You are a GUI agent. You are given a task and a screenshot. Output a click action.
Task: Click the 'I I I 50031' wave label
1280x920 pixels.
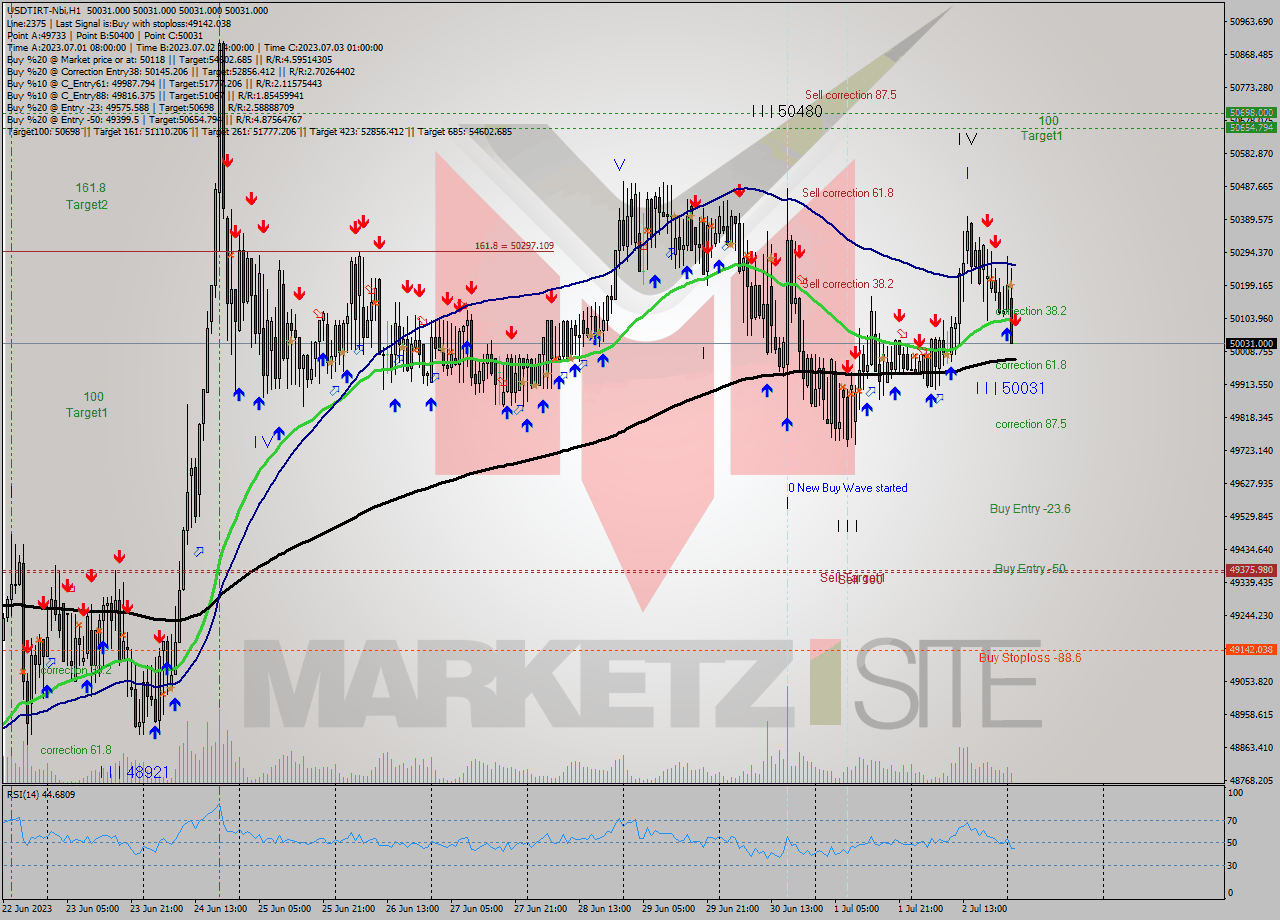1011,388
